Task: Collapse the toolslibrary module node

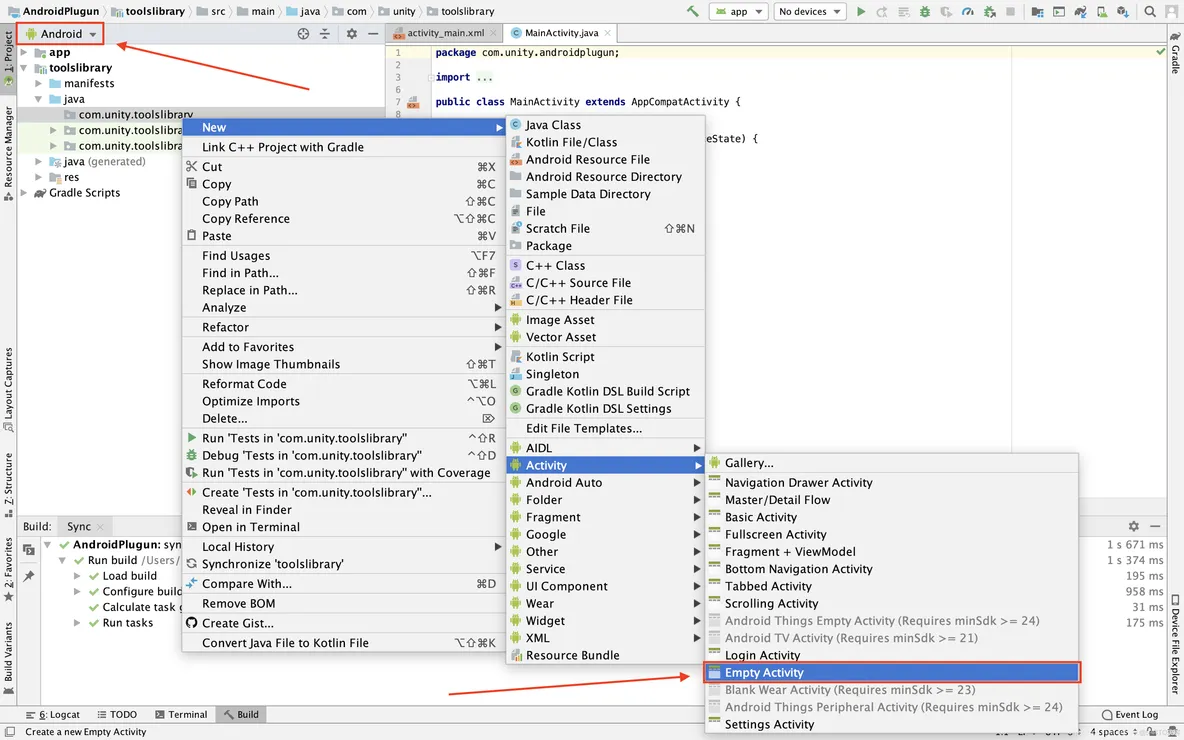Action: pos(24,68)
